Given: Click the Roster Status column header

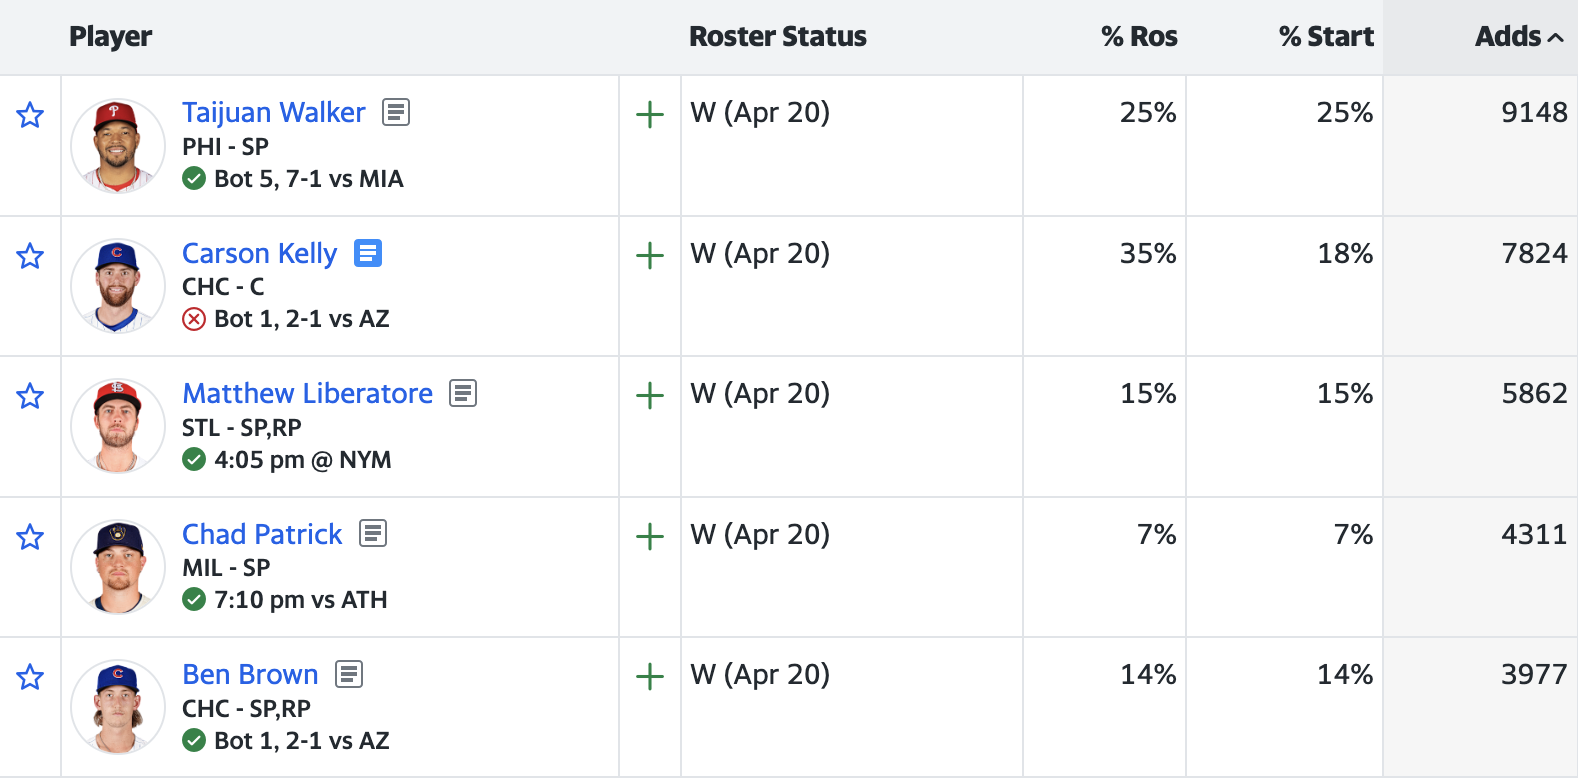Looking at the screenshot, I should pos(778,37).
